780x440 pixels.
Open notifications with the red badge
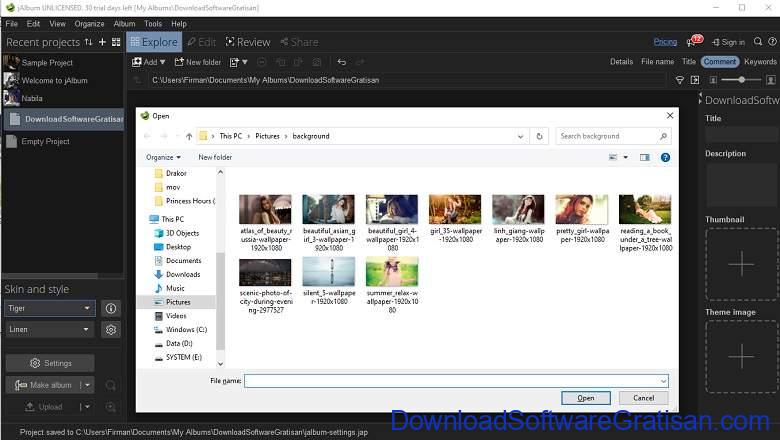click(x=694, y=41)
